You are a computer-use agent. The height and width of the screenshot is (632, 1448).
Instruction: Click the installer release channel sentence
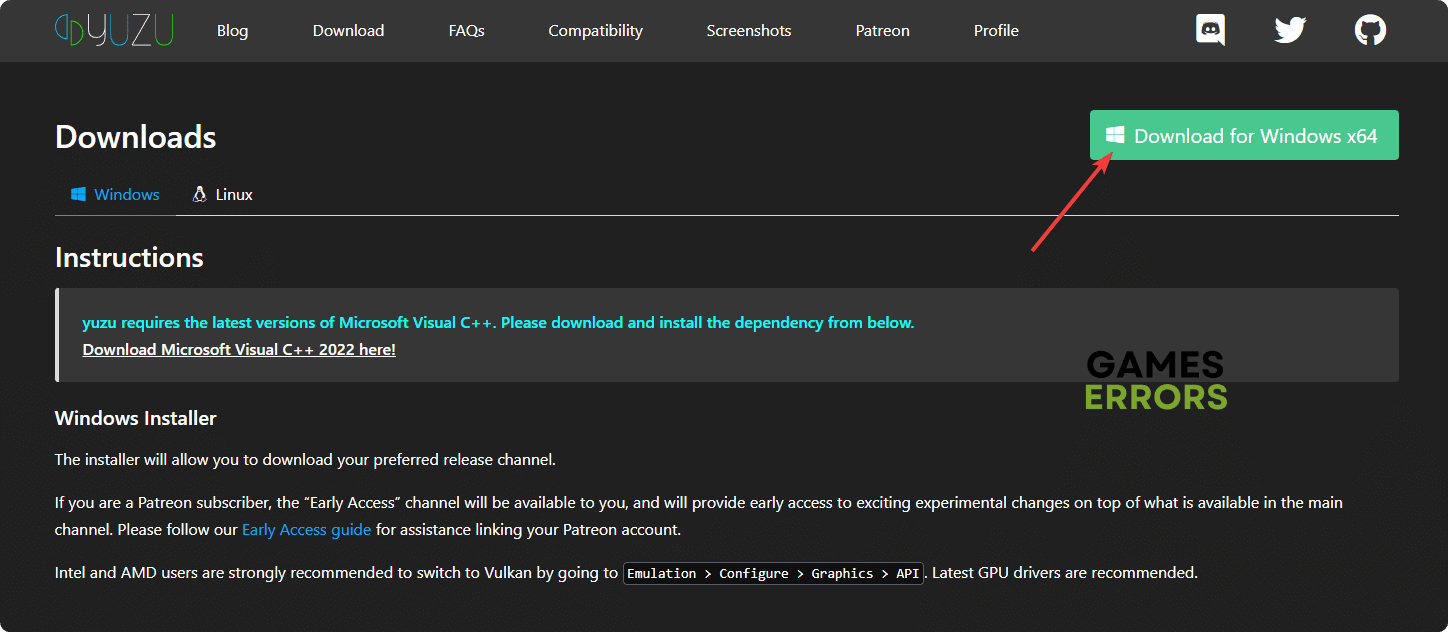coord(305,460)
